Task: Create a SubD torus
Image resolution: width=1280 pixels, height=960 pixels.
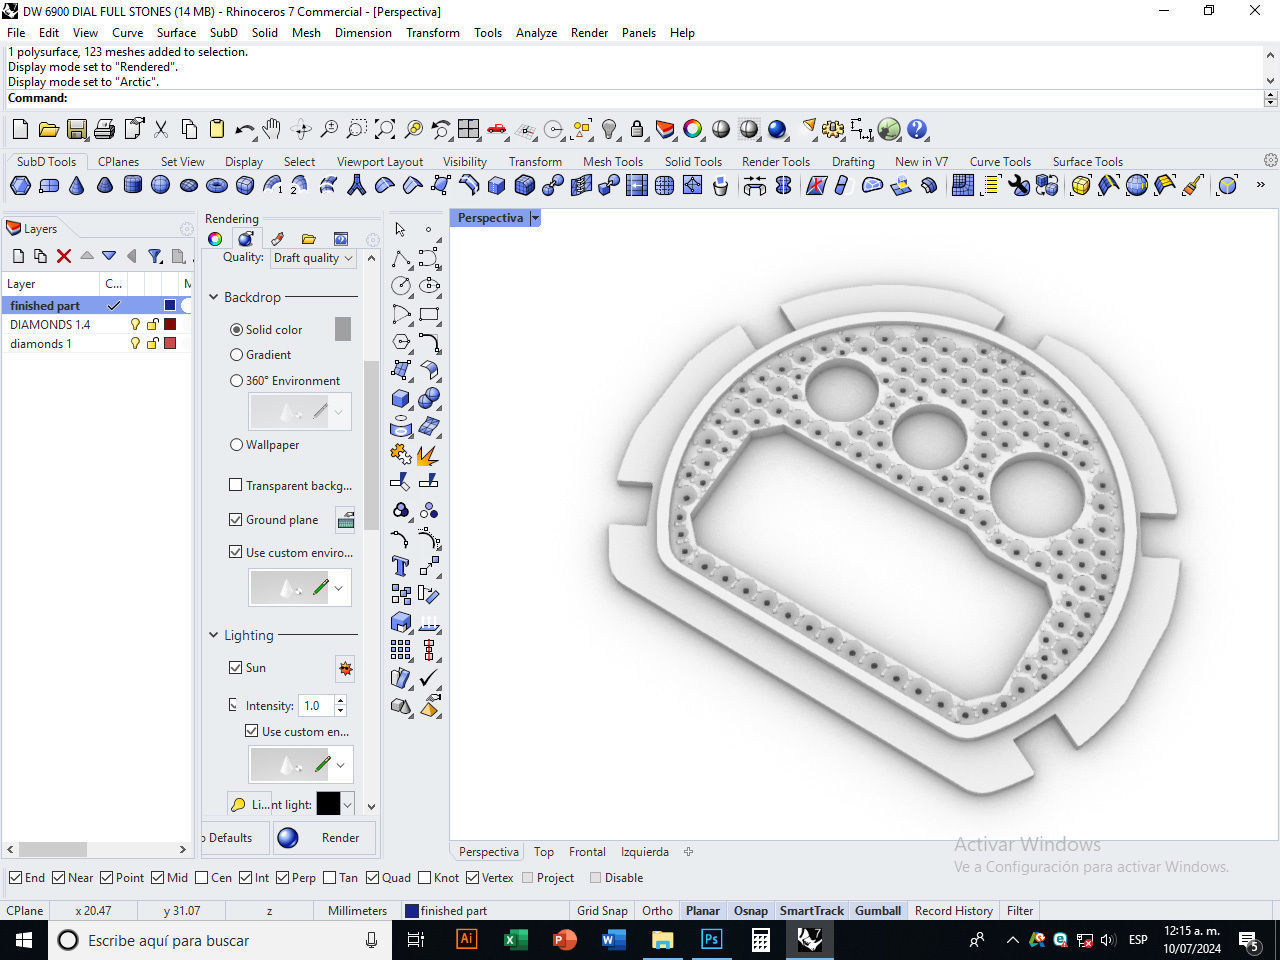Action: tap(216, 185)
